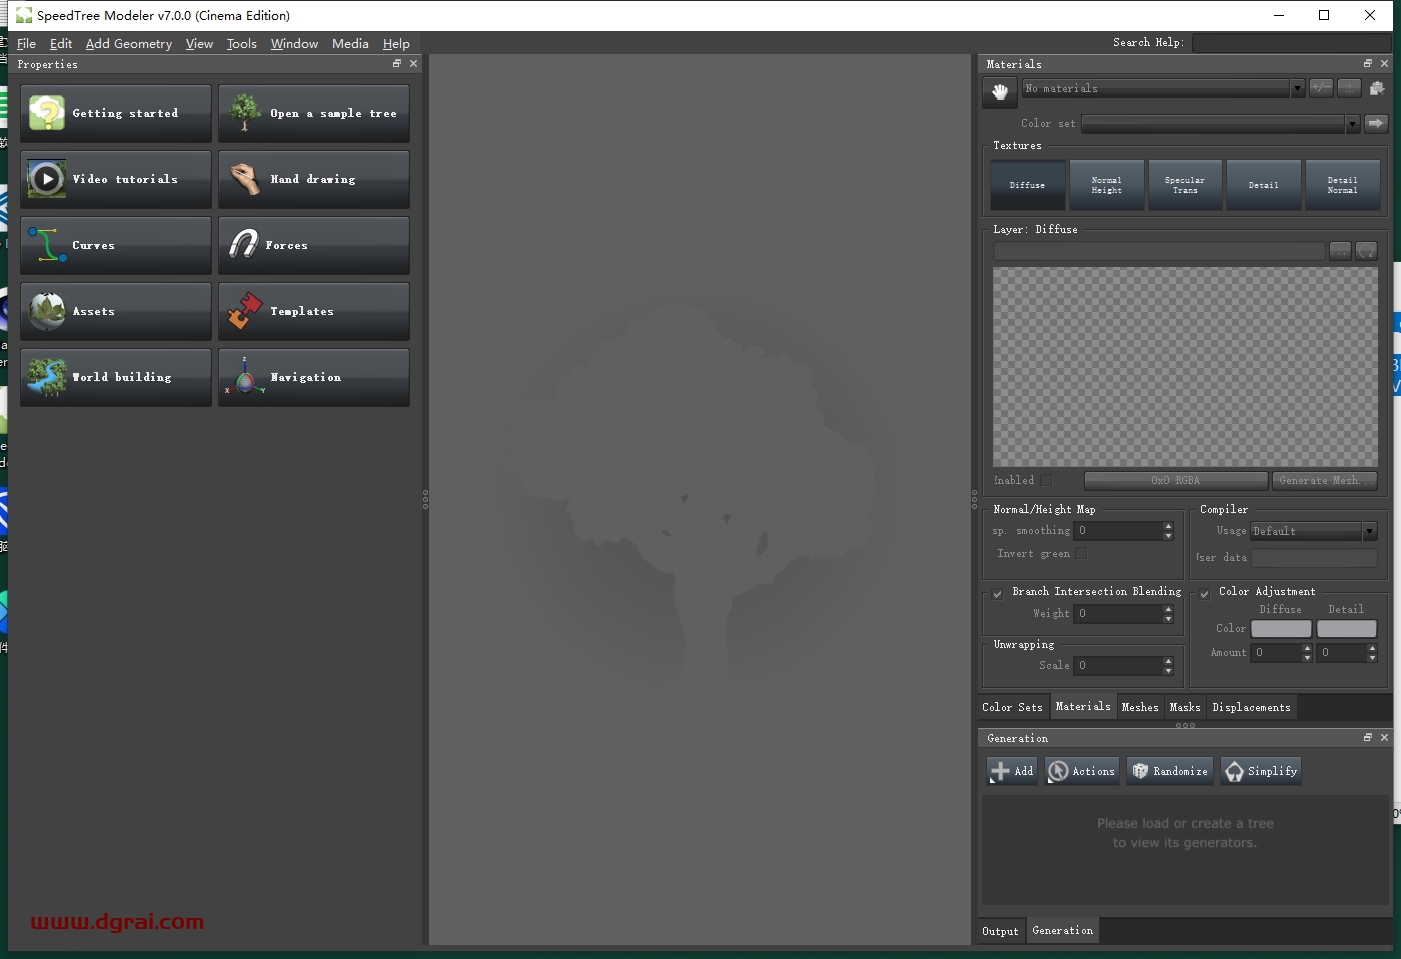Click Open a sample tree button
Viewport: 1401px width, 959px height.
[x=314, y=113]
